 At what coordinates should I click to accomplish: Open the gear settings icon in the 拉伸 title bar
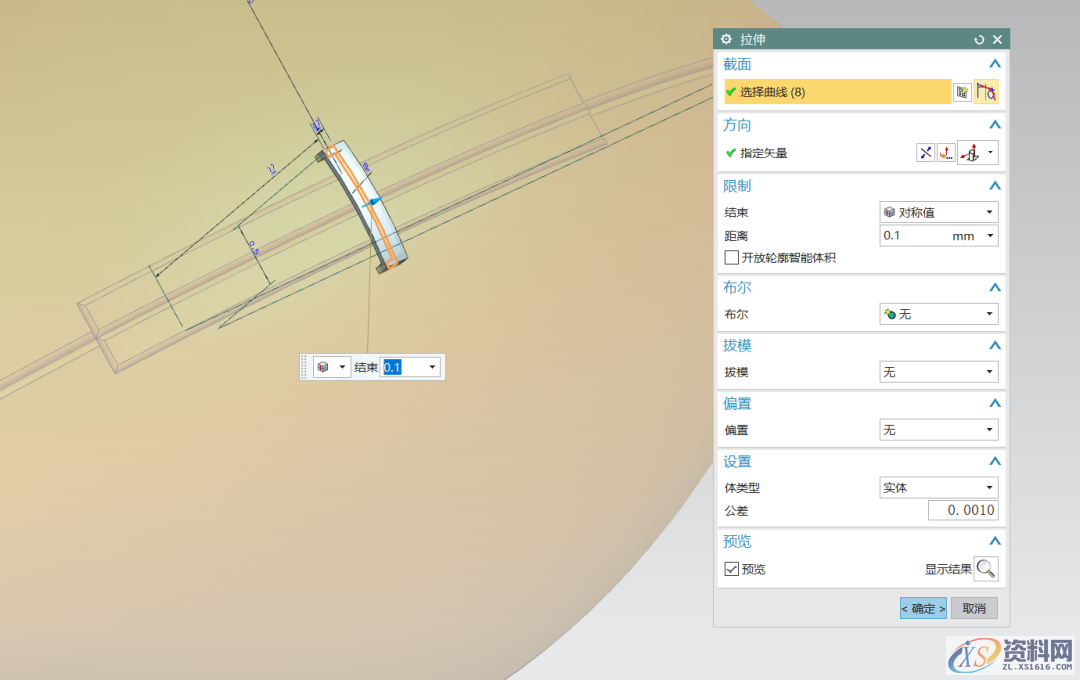pos(726,40)
